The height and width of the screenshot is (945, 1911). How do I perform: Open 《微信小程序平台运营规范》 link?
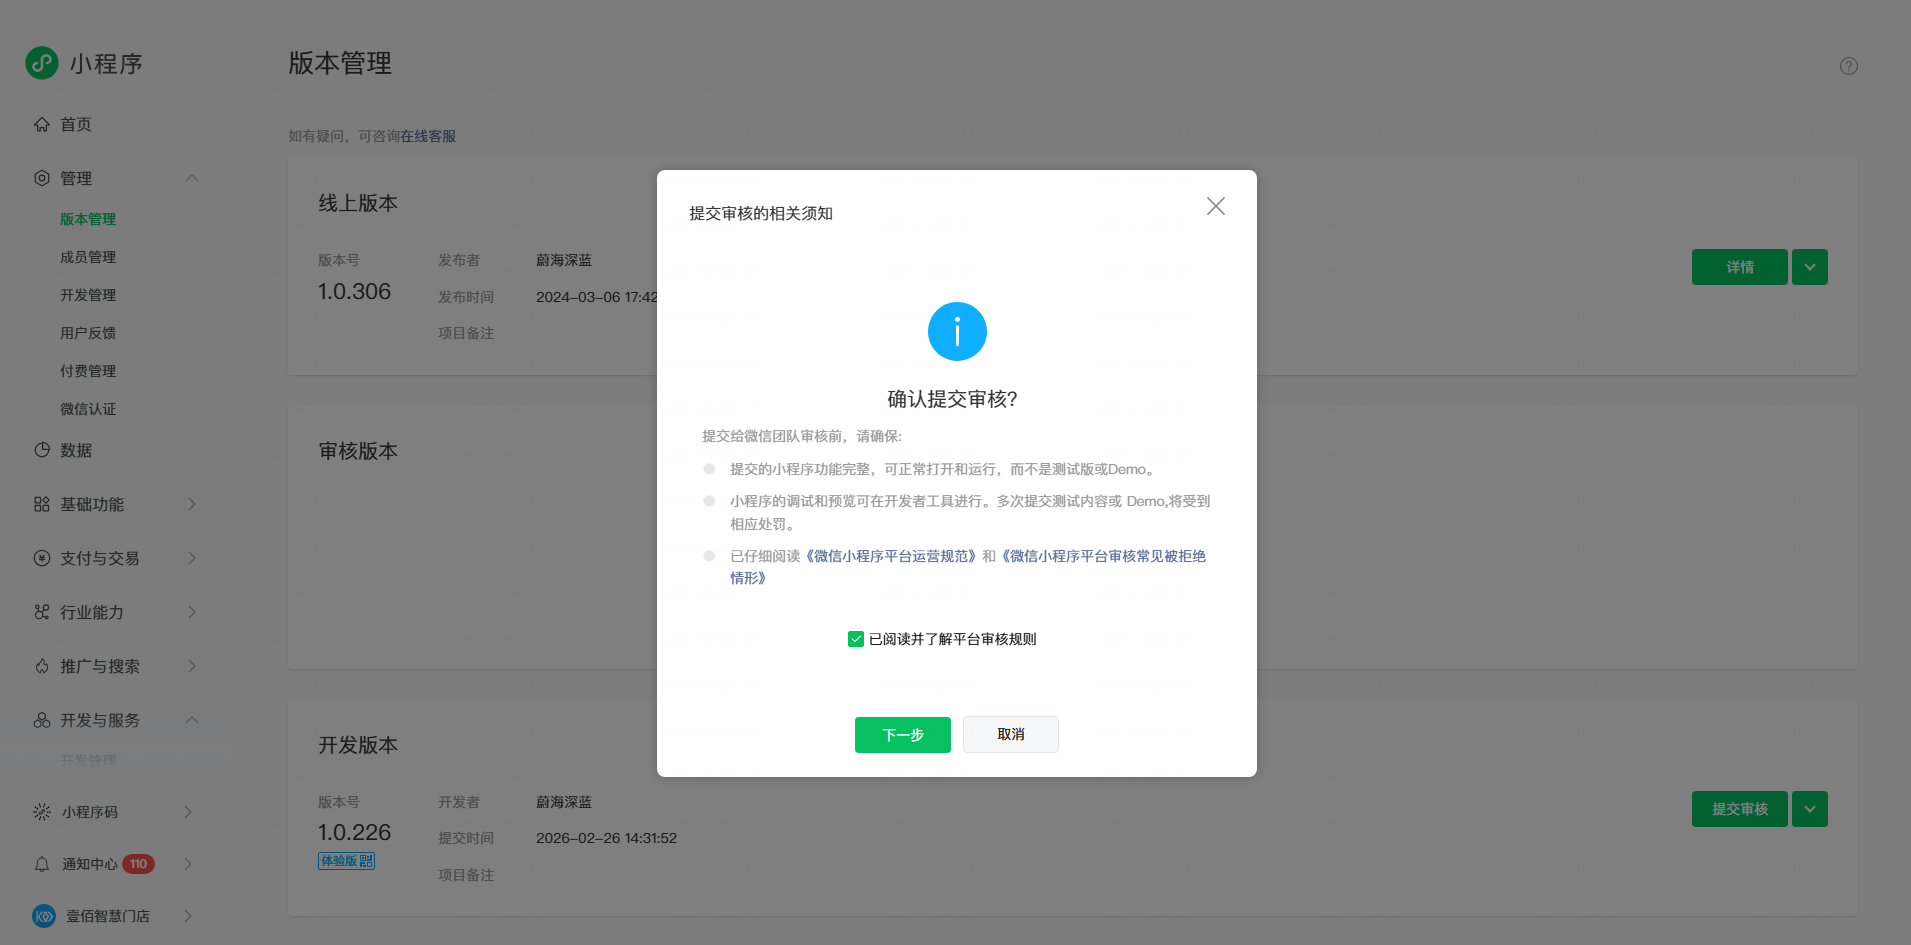tap(891, 556)
